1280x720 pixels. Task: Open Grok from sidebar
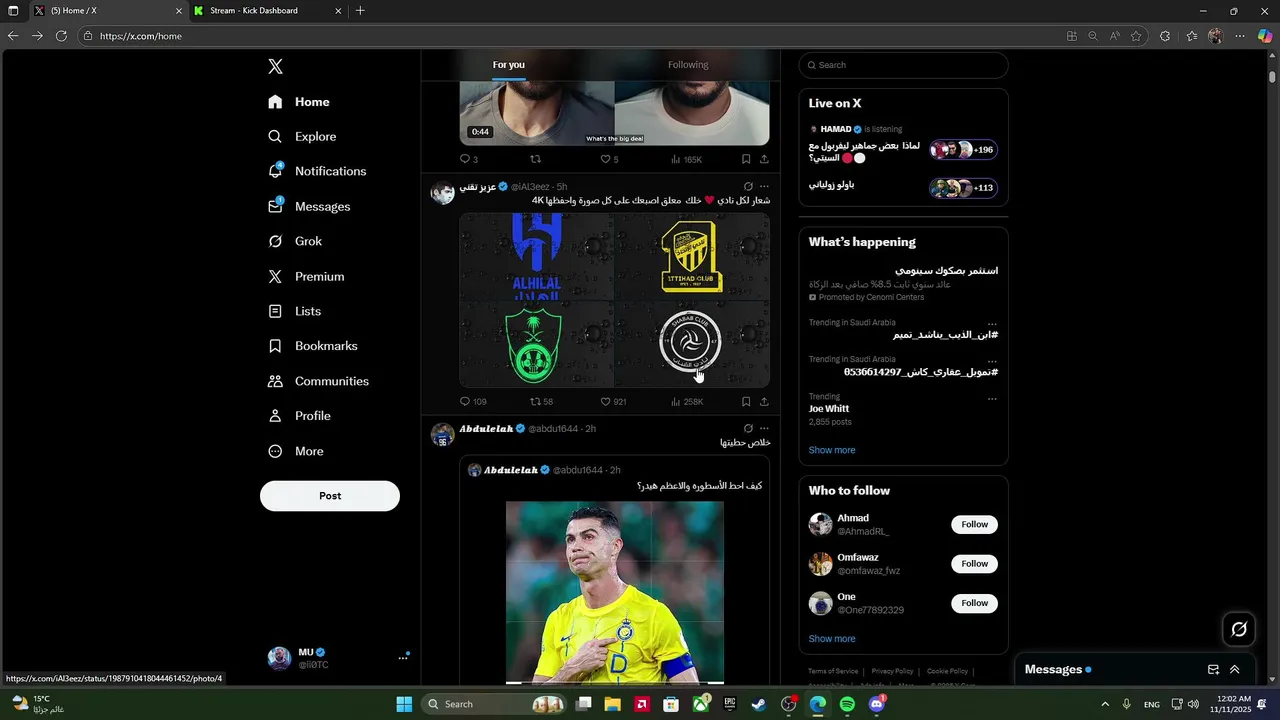click(295, 241)
